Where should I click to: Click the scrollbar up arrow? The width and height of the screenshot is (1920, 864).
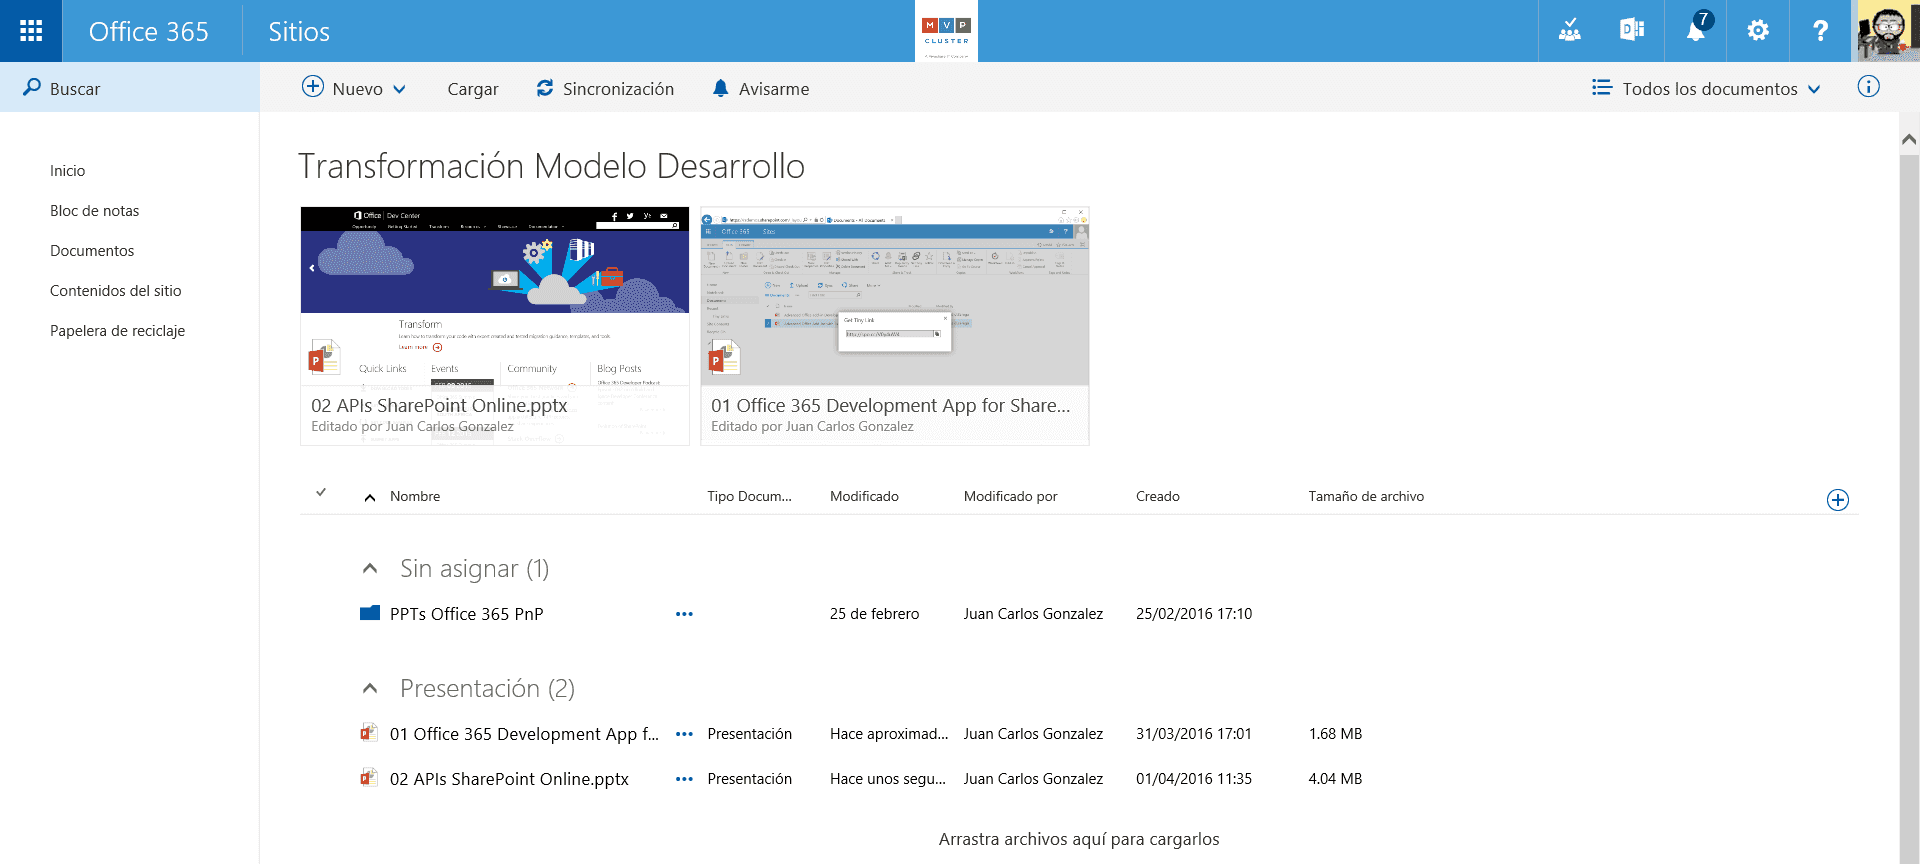[x=1909, y=140]
